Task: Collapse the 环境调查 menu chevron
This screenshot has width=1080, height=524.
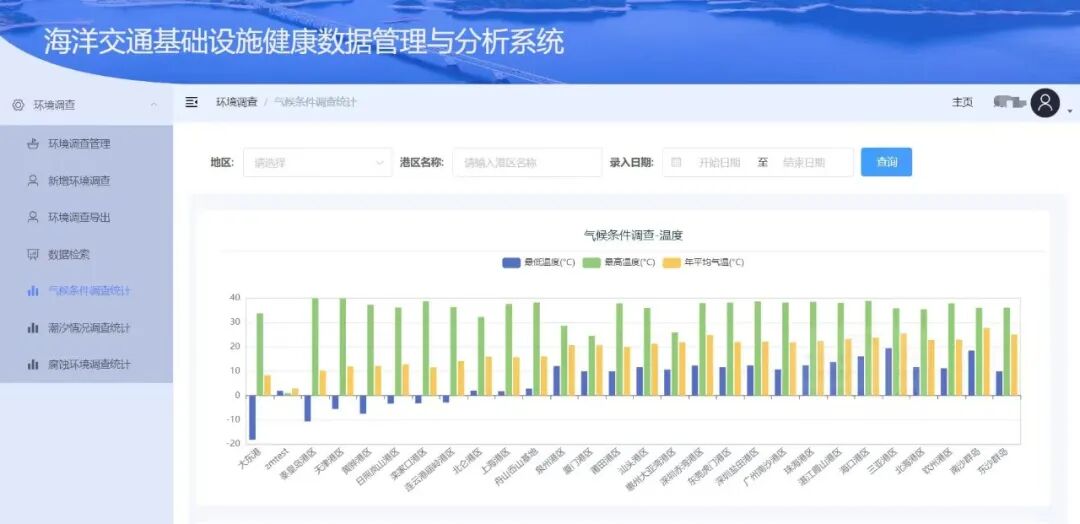Action: 153,105
